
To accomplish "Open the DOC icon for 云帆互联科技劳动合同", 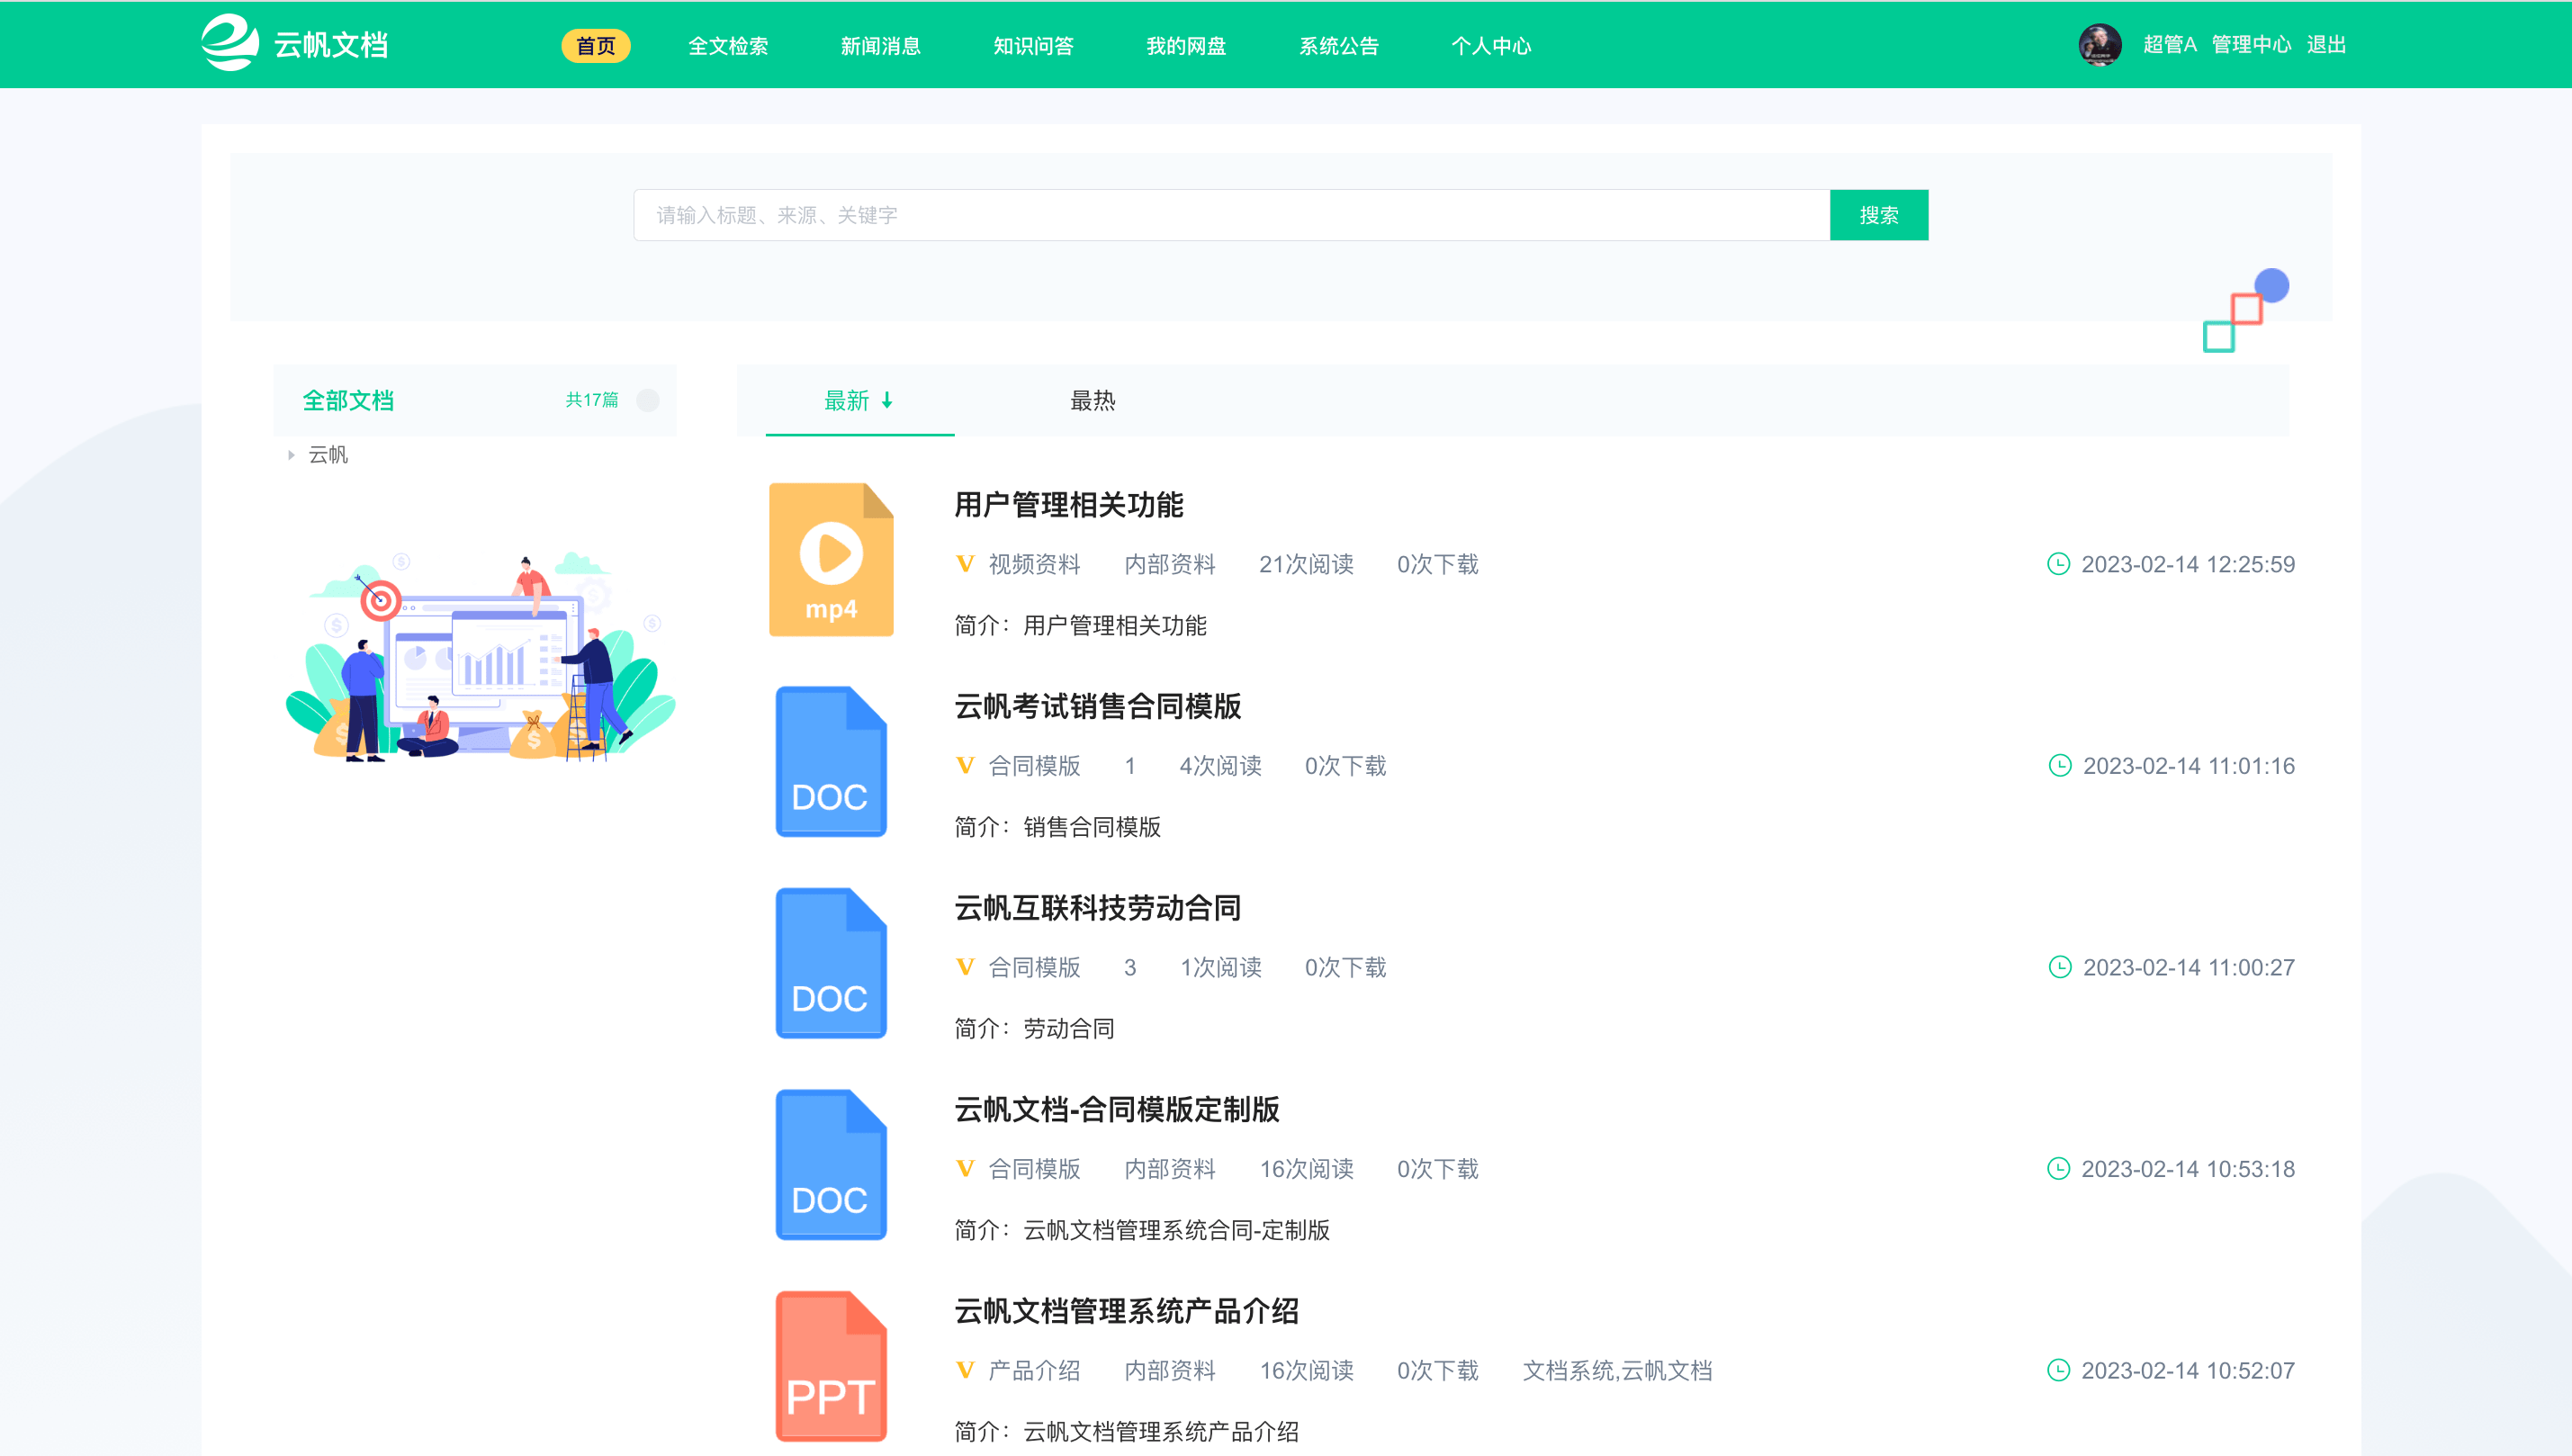I will [831, 963].
